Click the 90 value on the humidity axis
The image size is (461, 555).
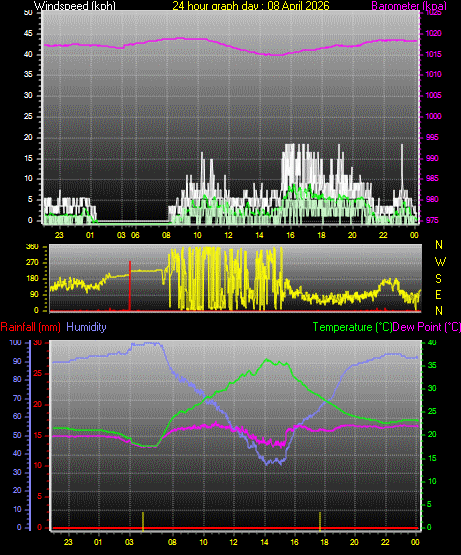click(17, 361)
